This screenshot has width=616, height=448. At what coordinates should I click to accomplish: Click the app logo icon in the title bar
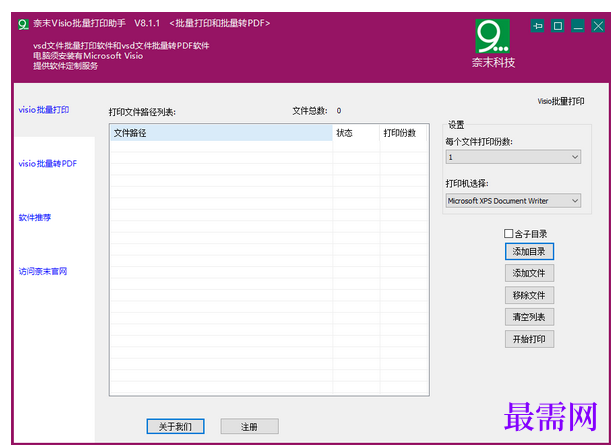(23, 24)
